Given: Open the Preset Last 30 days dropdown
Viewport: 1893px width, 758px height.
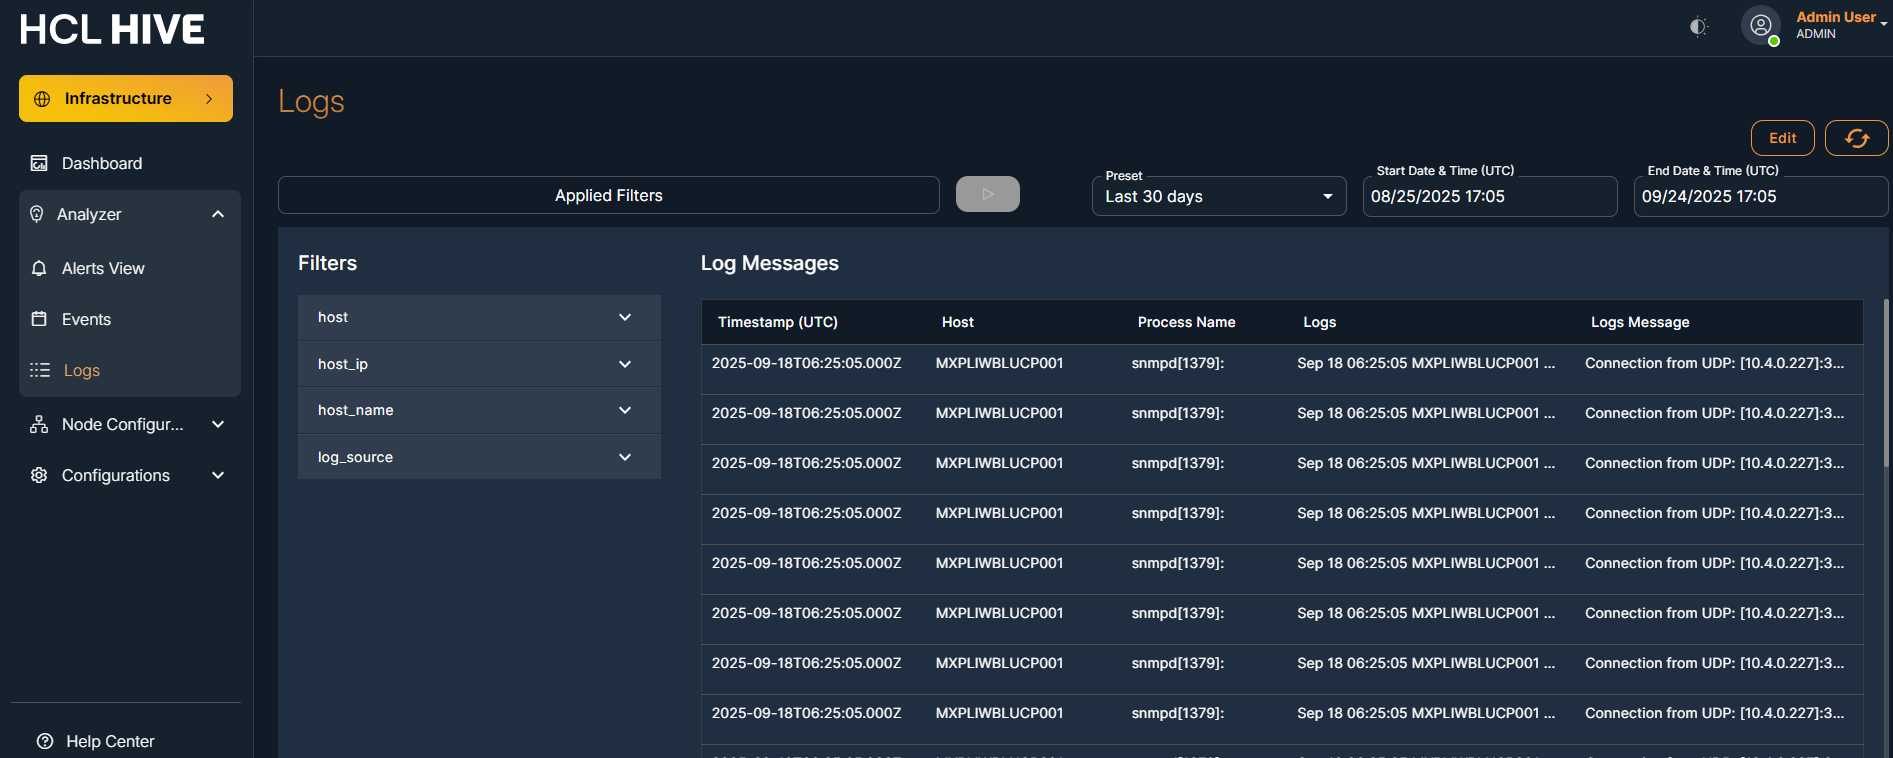Looking at the screenshot, I should click(1218, 196).
